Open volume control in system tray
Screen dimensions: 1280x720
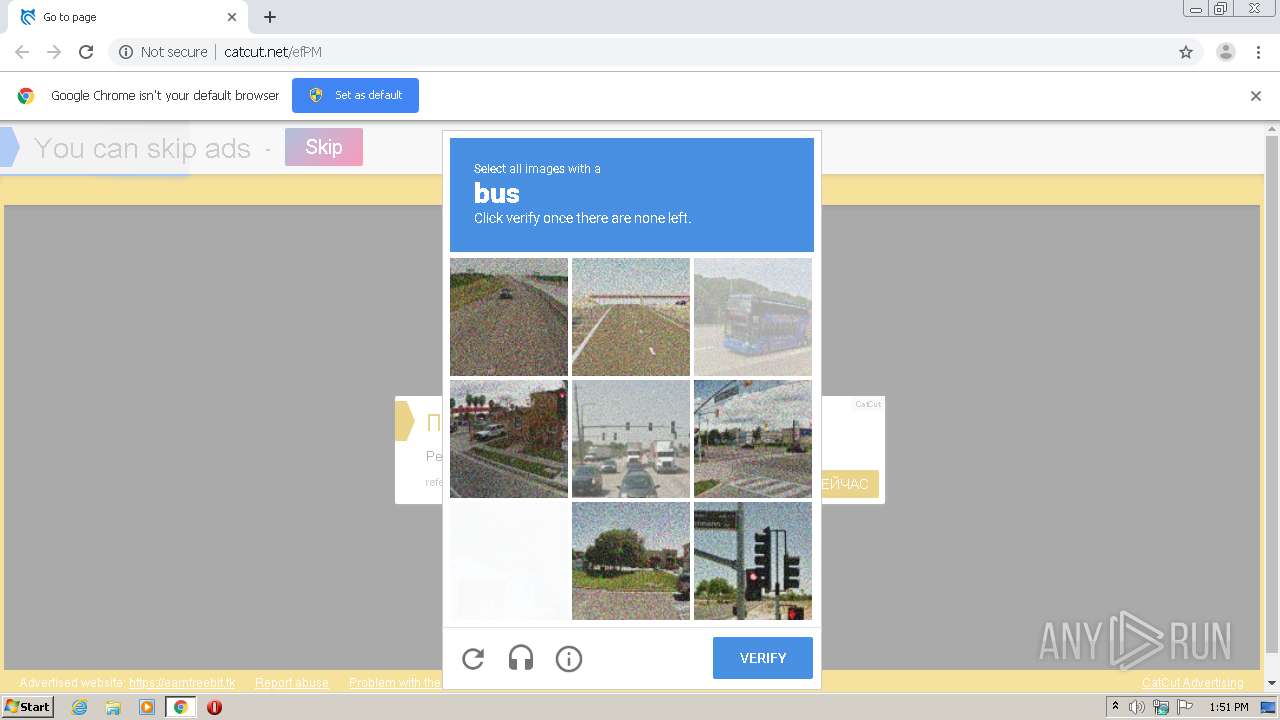[x=1137, y=707]
